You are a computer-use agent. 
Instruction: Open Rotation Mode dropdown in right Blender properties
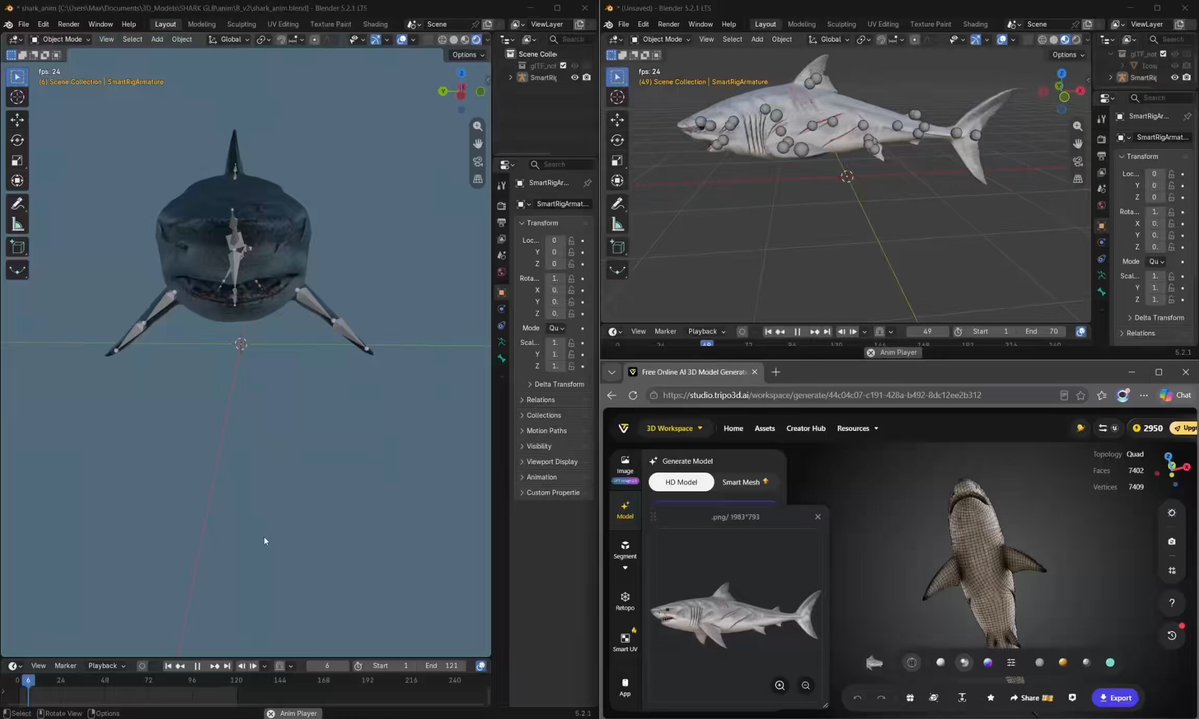pyautogui.click(x=1156, y=262)
